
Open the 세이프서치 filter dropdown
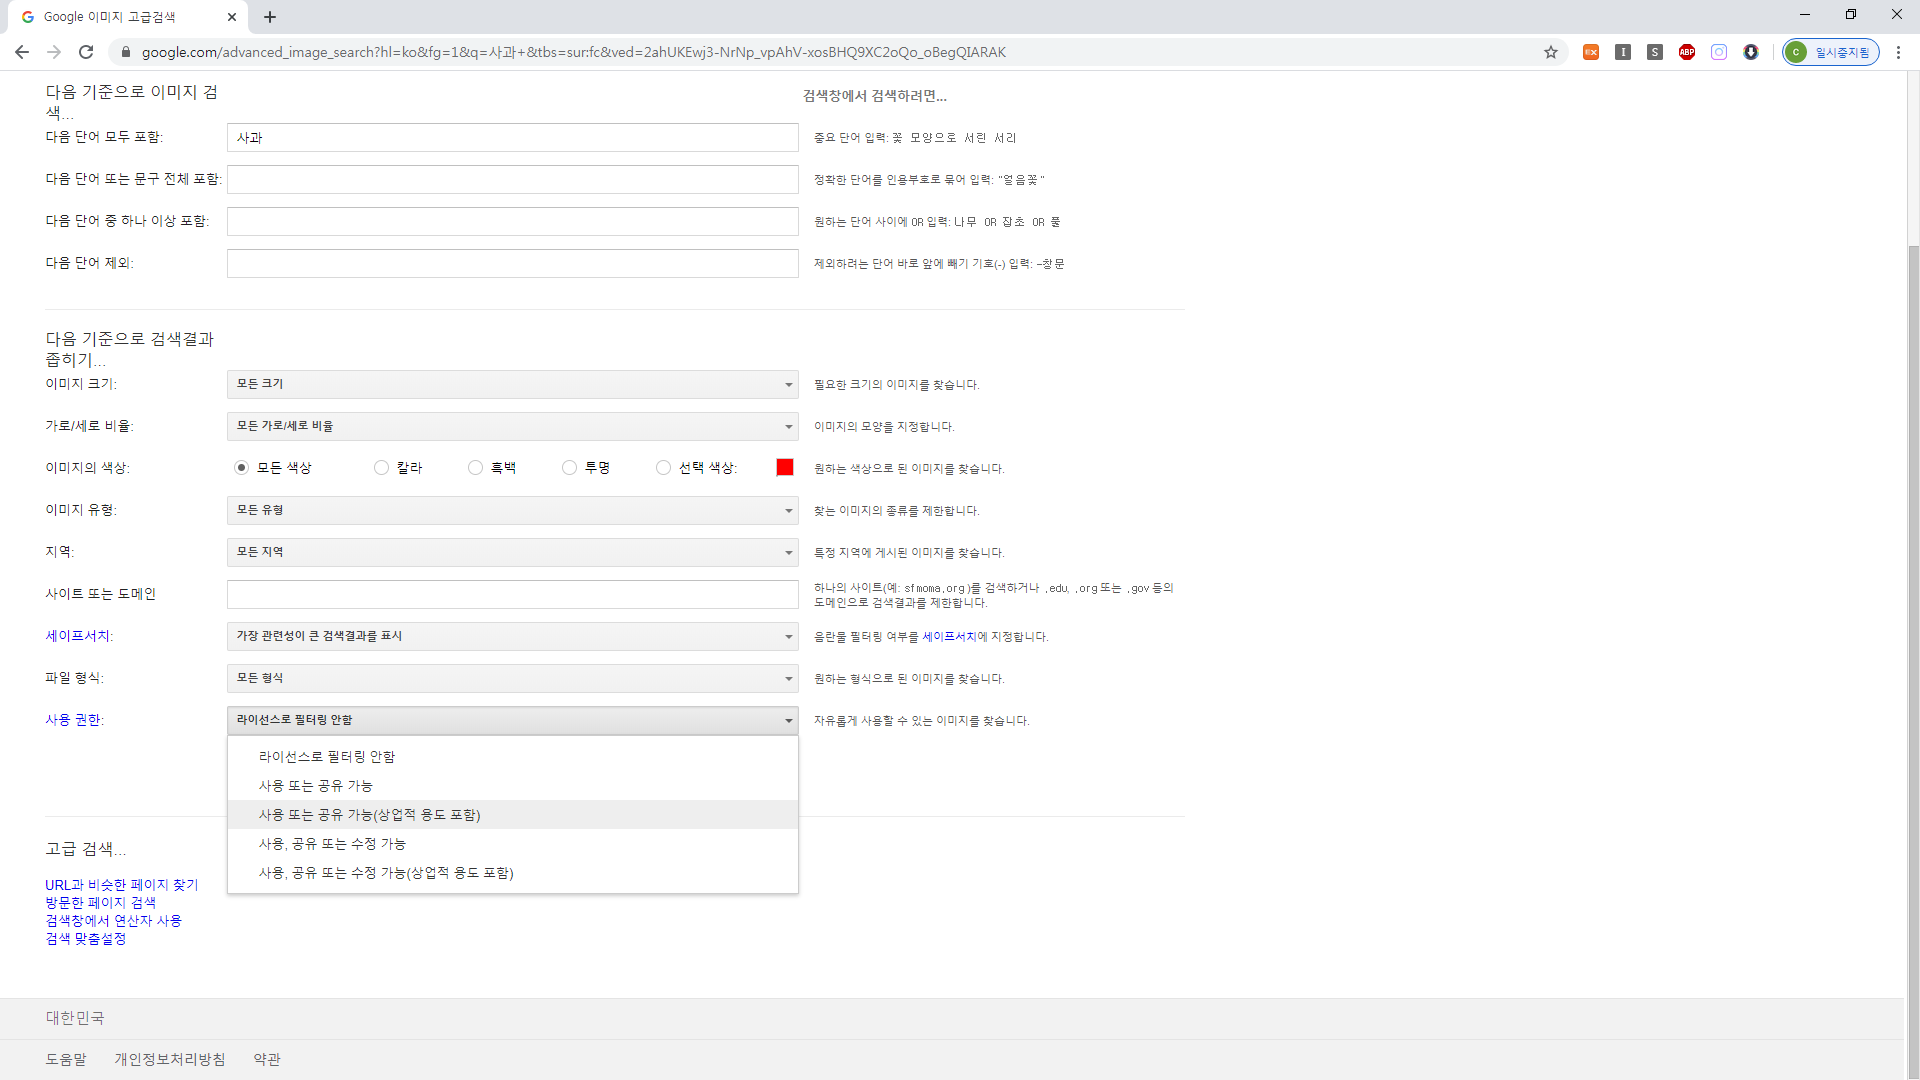pos(512,636)
